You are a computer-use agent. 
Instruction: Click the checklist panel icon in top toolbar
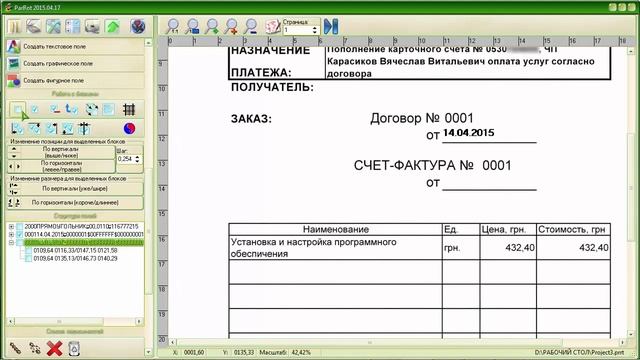pos(73,27)
